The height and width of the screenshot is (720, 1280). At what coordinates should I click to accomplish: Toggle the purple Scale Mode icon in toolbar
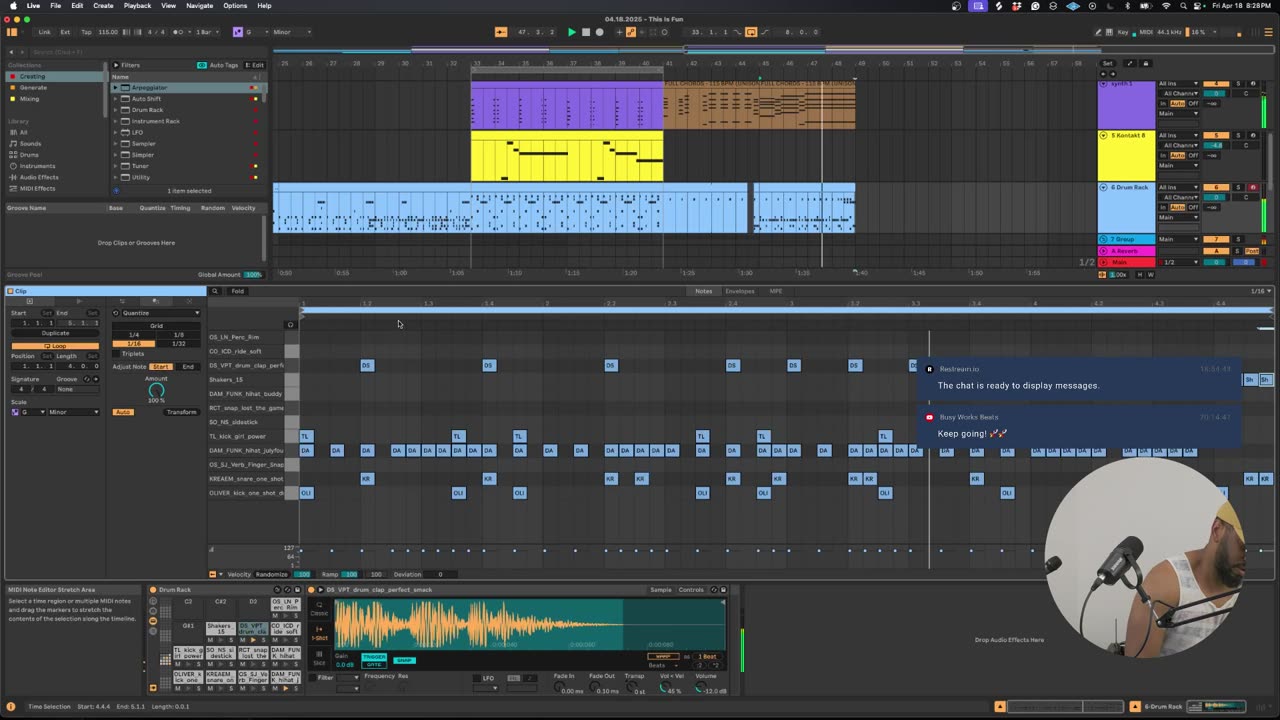point(238,32)
